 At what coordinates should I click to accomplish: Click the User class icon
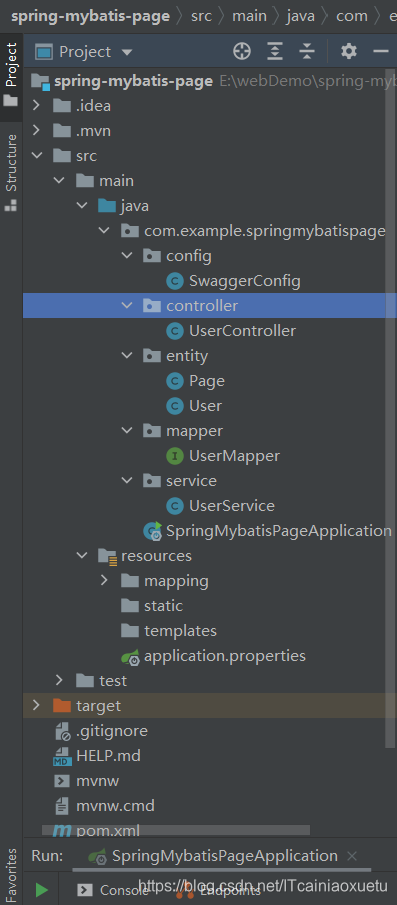tap(174, 406)
